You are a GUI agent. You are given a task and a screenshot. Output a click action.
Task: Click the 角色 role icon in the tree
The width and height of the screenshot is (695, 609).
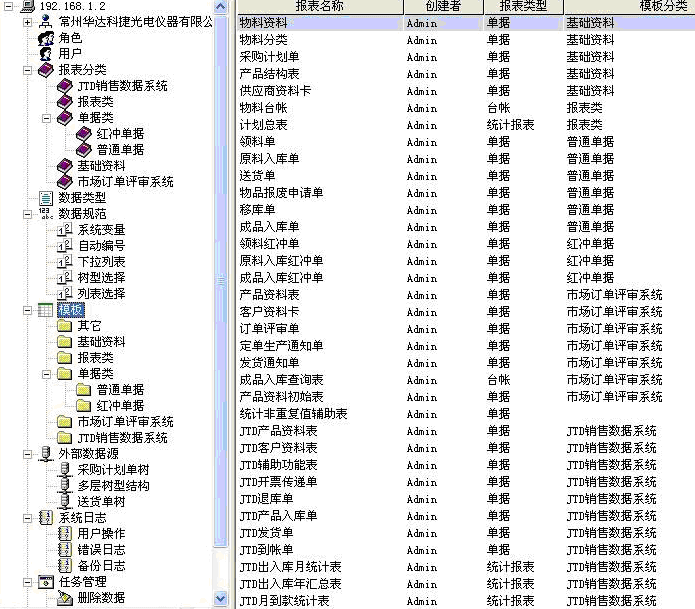tap(45, 38)
